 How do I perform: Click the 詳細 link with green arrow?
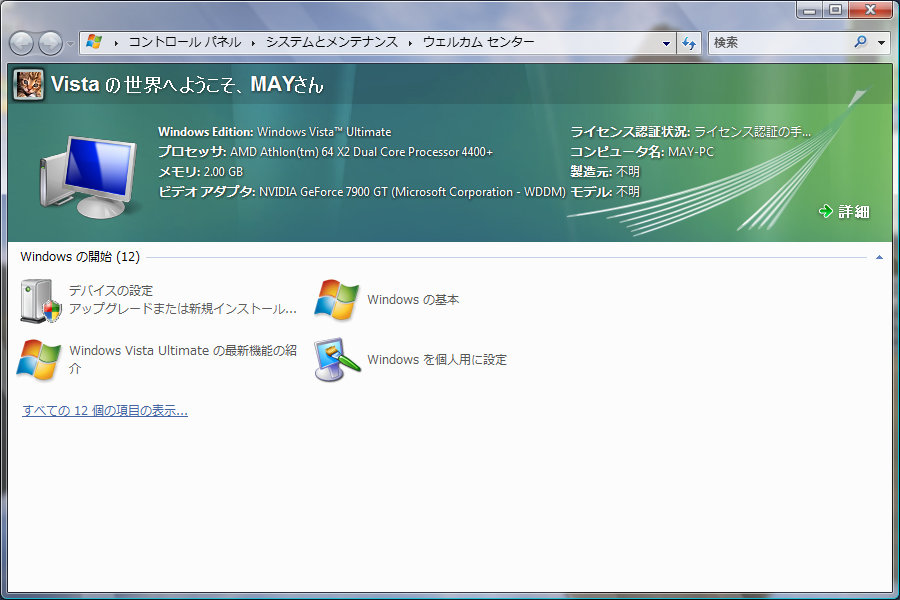(x=844, y=211)
